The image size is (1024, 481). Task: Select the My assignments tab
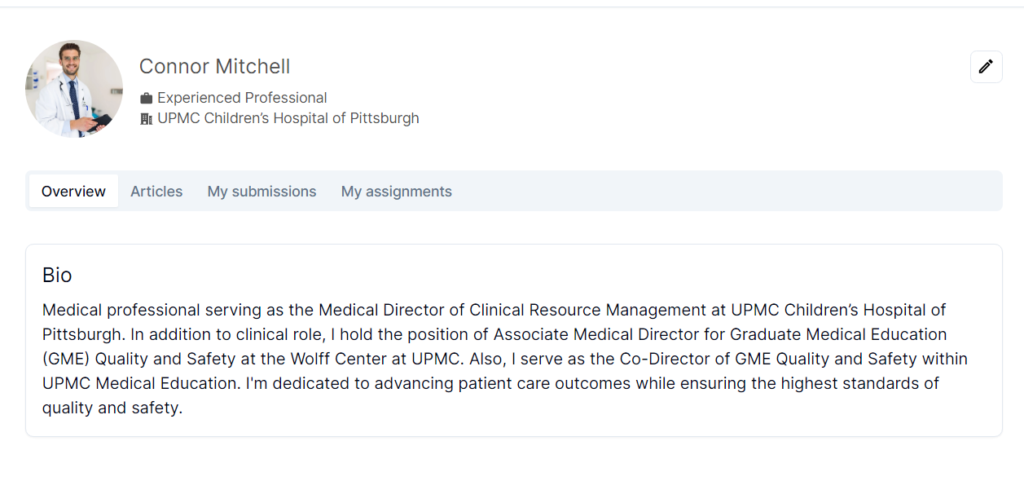click(396, 191)
